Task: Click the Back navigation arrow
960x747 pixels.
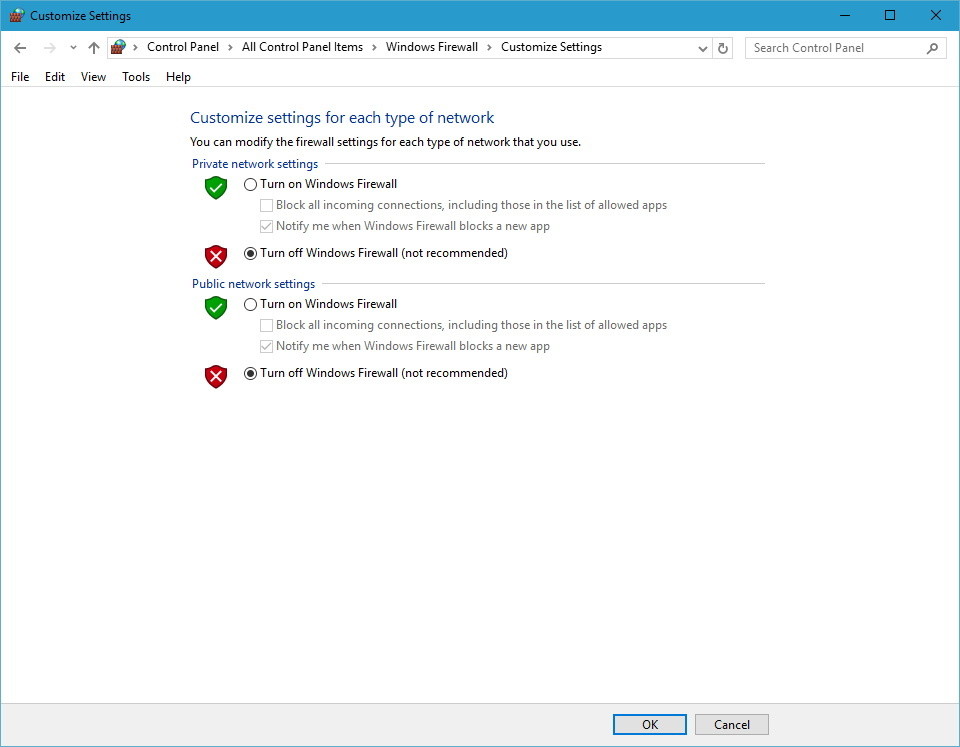Action: [x=20, y=47]
